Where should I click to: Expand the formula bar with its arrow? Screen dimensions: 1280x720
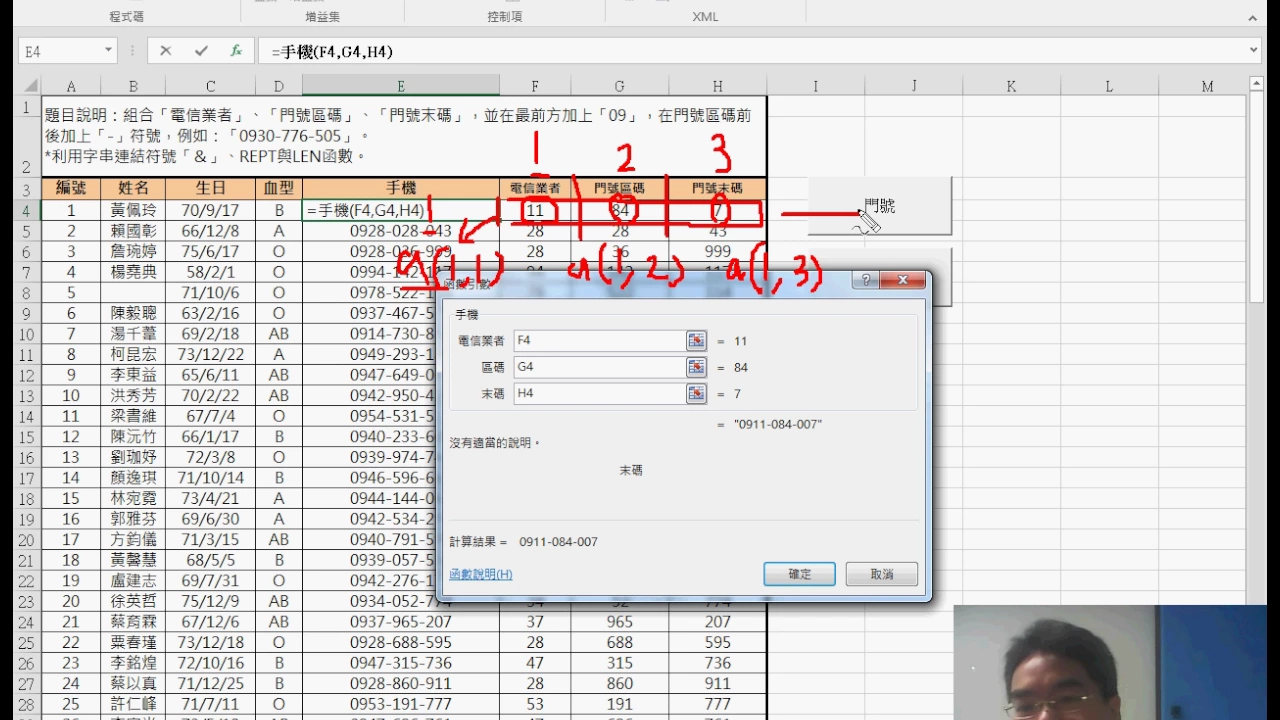(x=1254, y=51)
